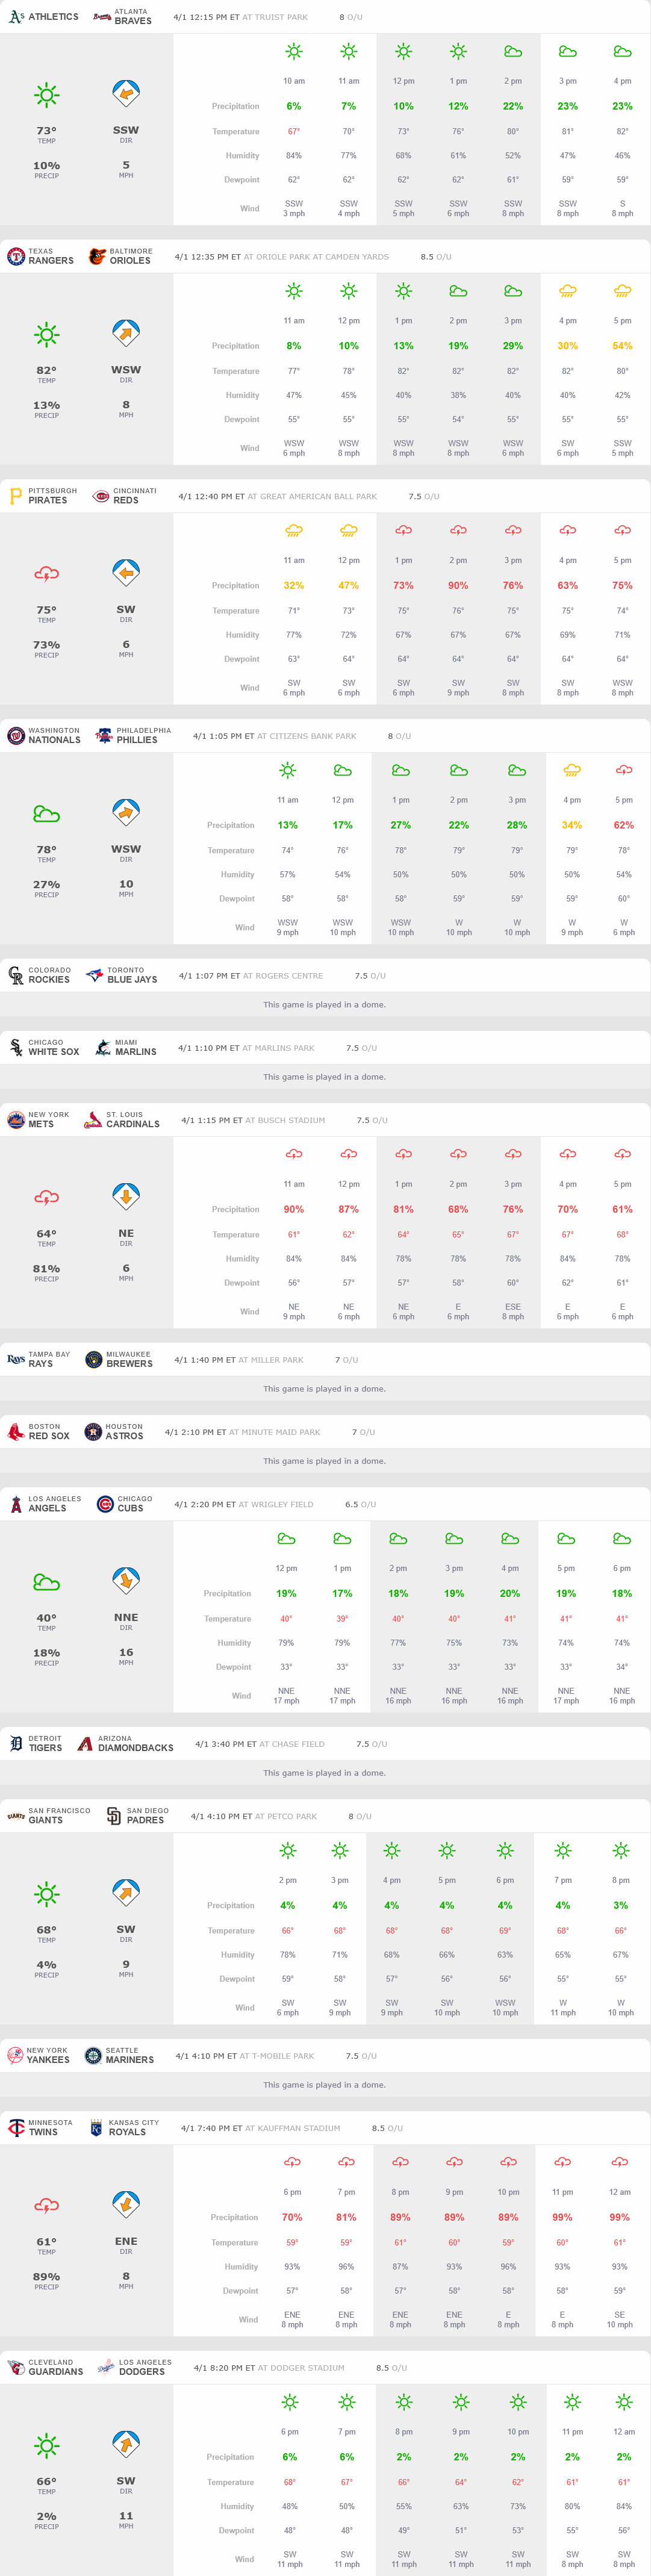
Task: Click the Baltimore Orioles bird logo
Action: tap(97, 257)
